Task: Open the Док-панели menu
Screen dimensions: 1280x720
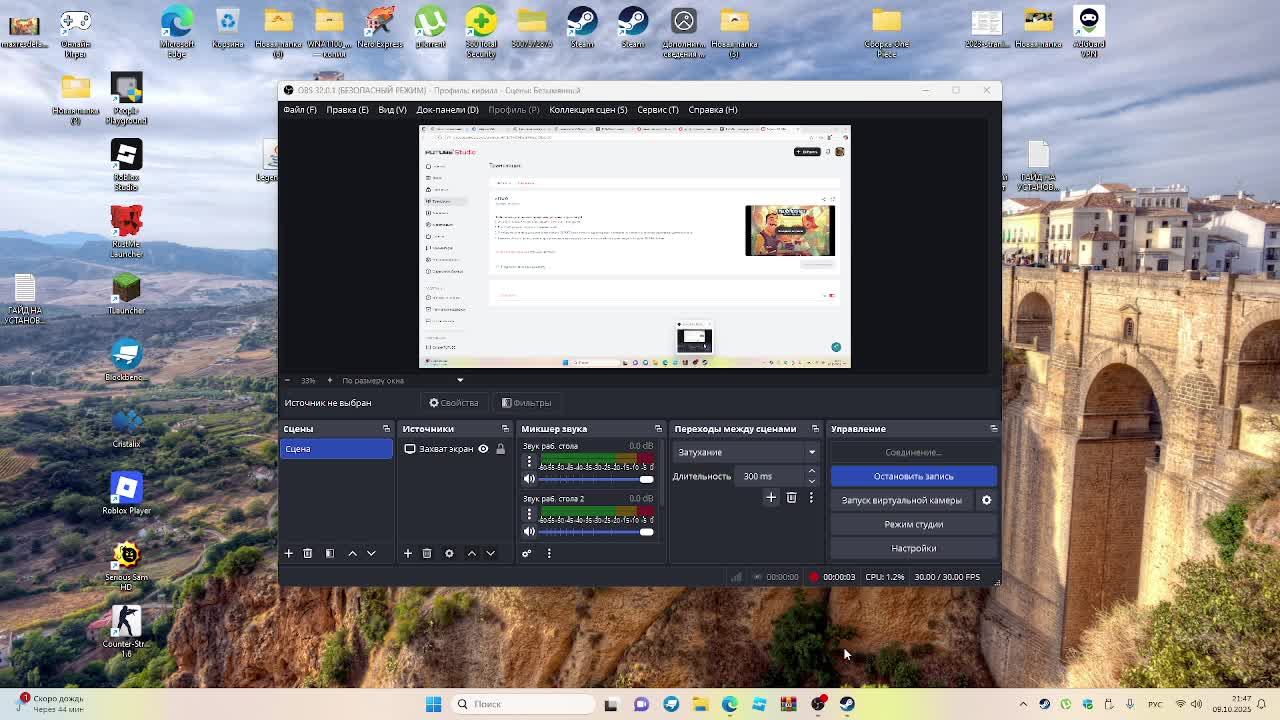Action: (447, 110)
